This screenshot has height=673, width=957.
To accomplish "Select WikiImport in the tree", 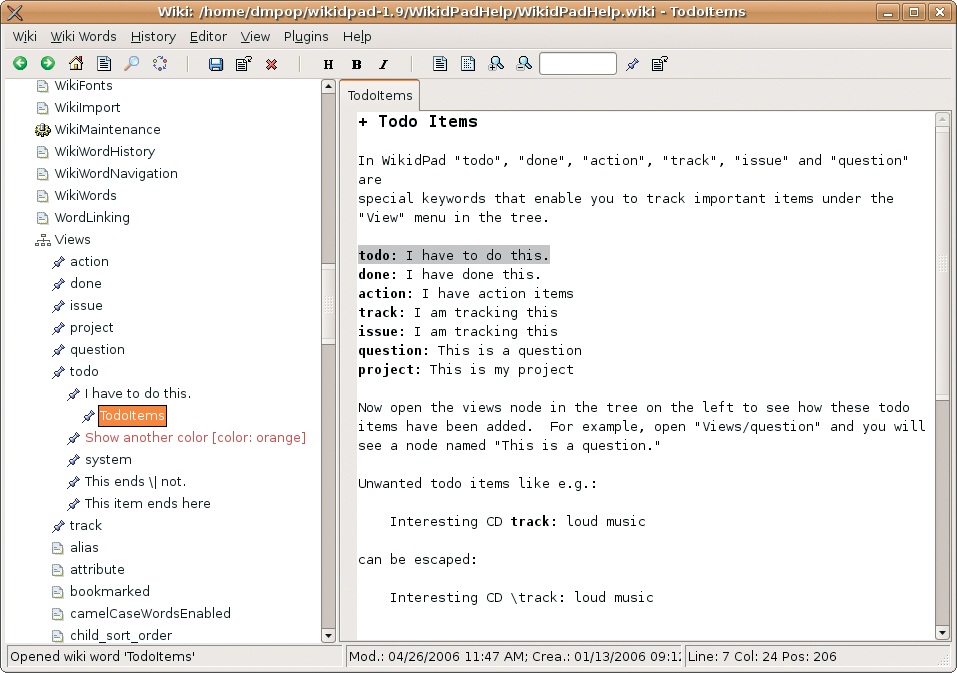I will (87, 107).
